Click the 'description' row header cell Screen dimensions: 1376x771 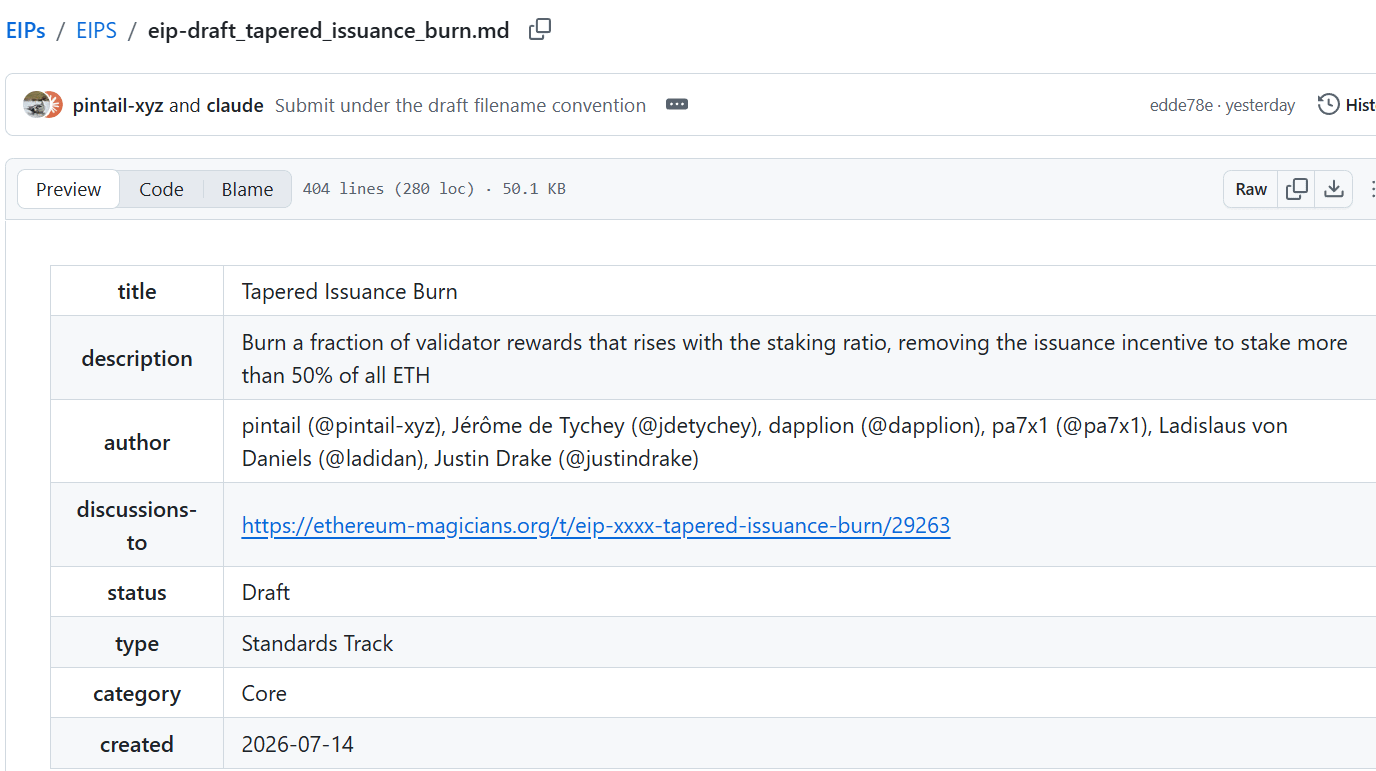click(x=137, y=358)
